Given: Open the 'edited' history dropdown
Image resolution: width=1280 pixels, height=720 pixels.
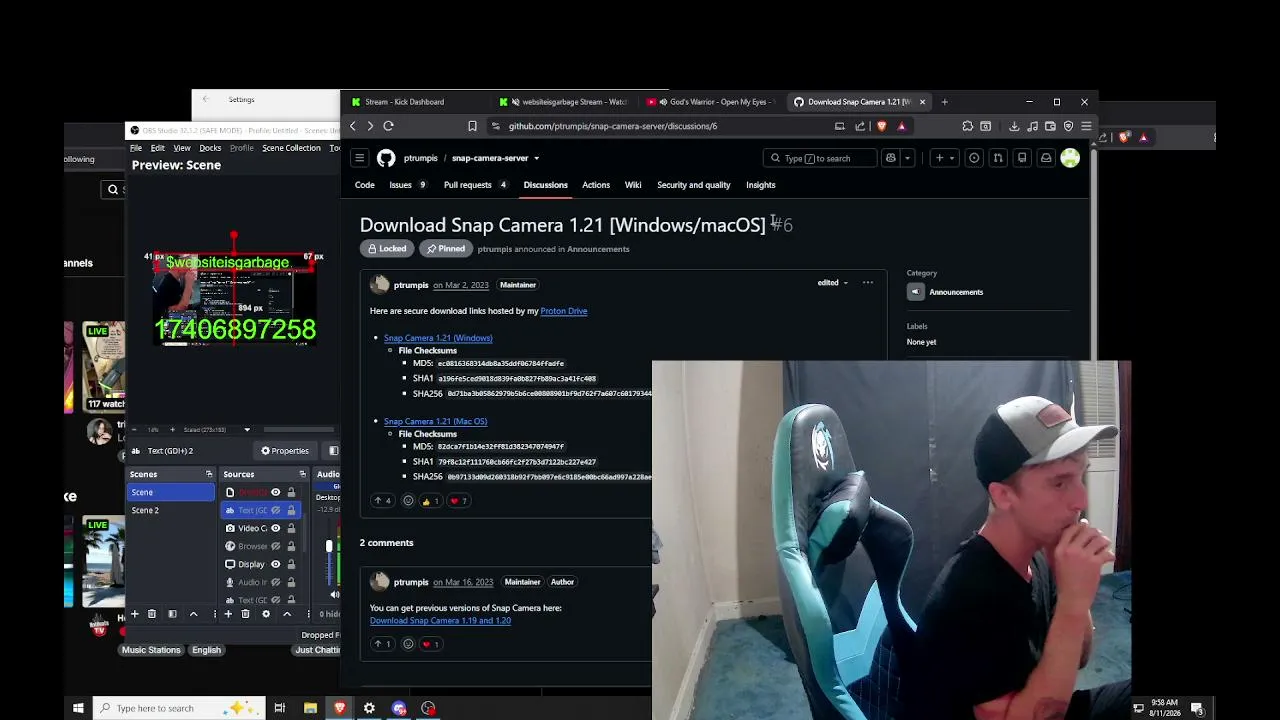Looking at the screenshot, I should (x=832, y=283).
